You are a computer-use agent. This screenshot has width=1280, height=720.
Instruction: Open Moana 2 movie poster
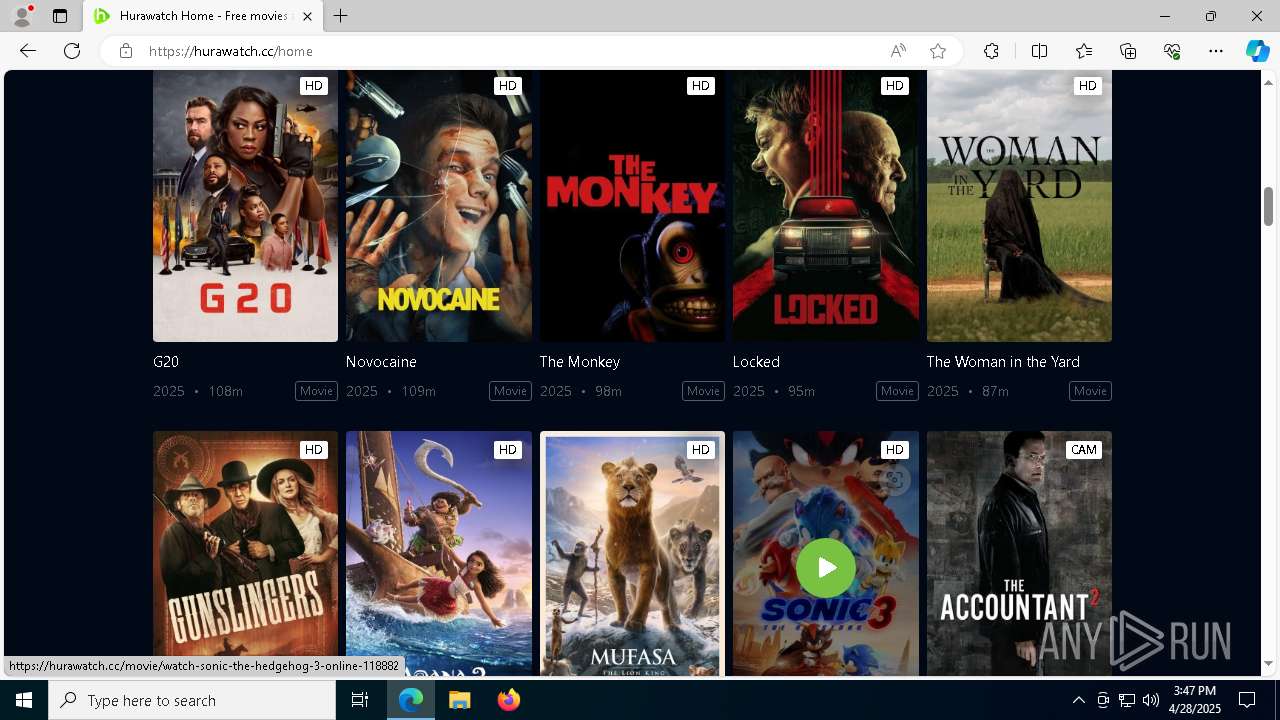click(439, 554)
